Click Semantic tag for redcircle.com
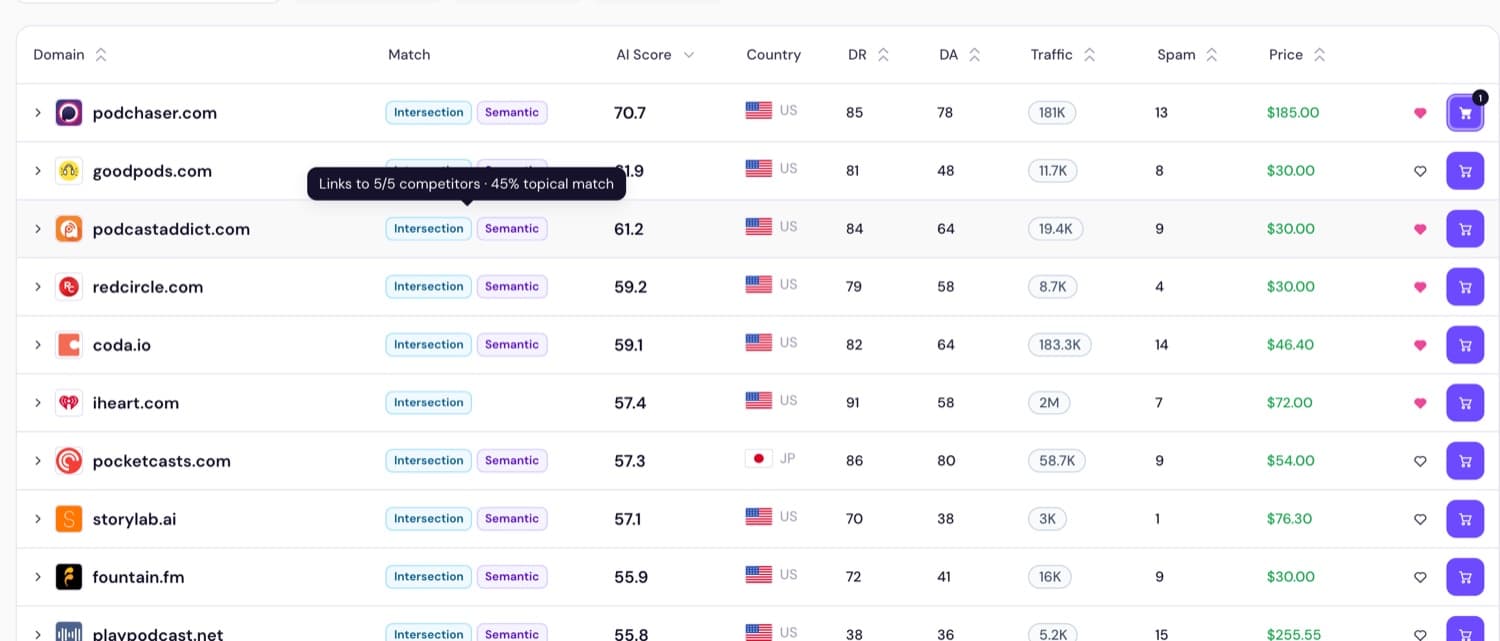This screenshot has height=641, width=1500. 512,287
